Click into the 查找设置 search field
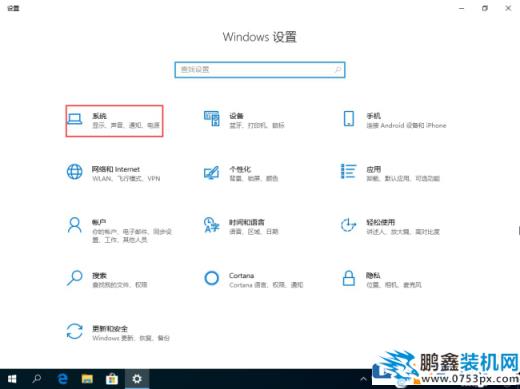 pyautogui.click(x=260, y=70)
